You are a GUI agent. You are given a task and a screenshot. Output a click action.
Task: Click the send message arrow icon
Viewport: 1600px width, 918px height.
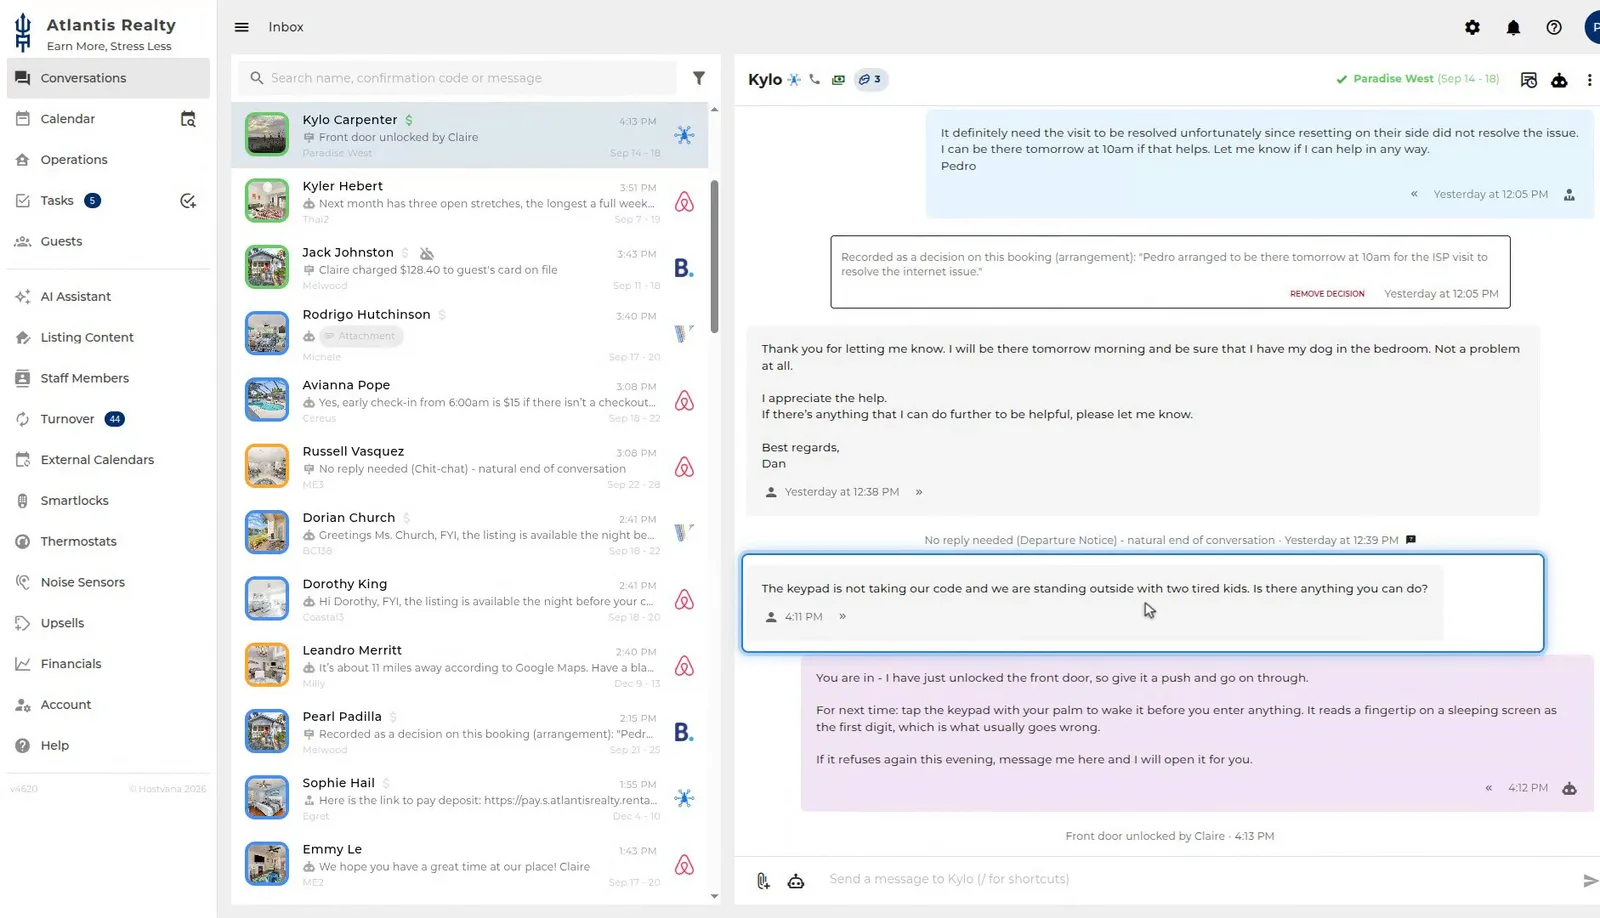(x=1589, y=880)
